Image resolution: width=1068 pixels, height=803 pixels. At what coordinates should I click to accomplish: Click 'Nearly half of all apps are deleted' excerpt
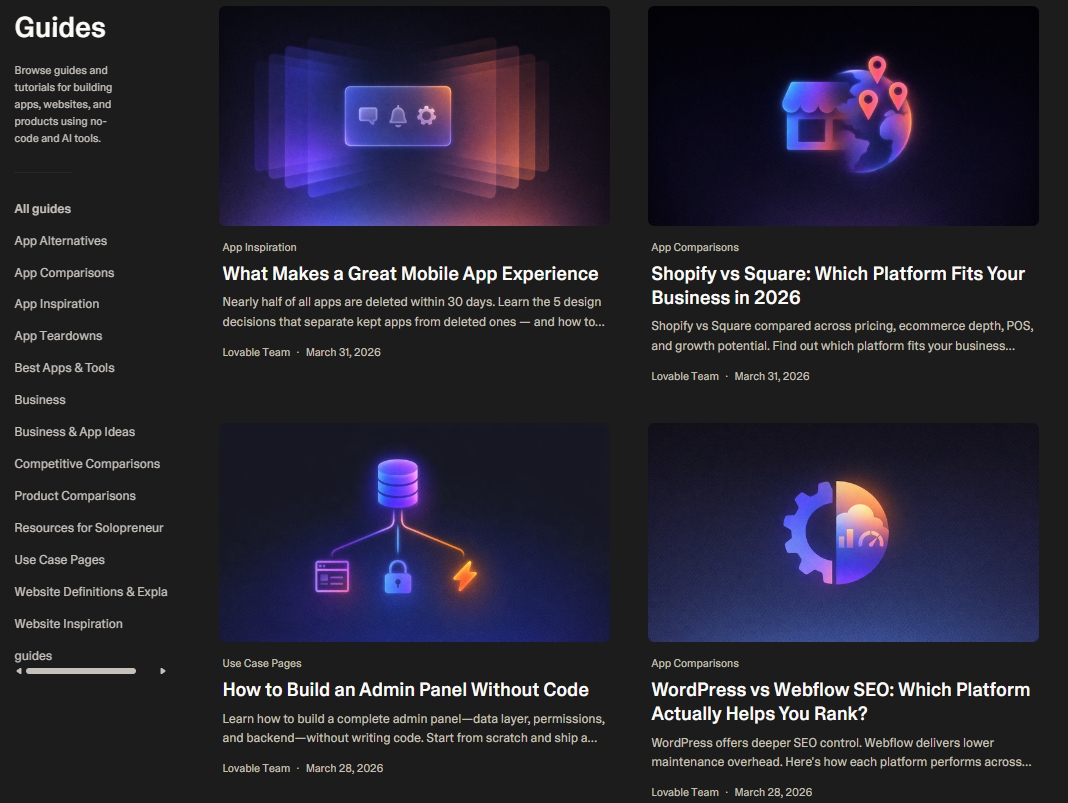click(x=413, y=312)
